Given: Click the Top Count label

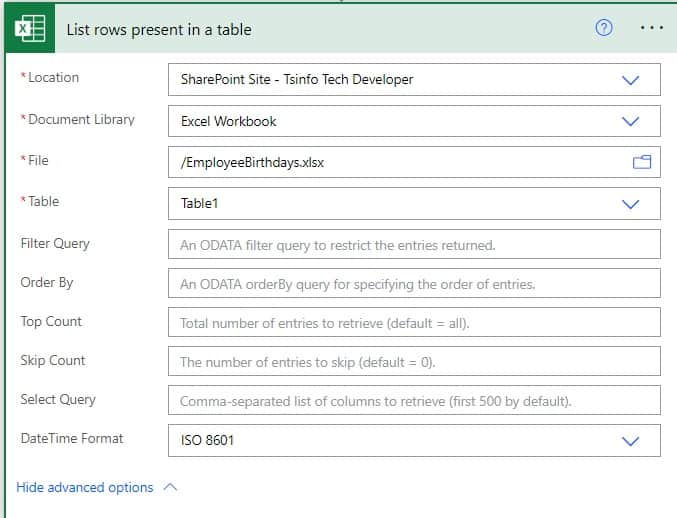Looking at the screenshot, I should (51, 322).
